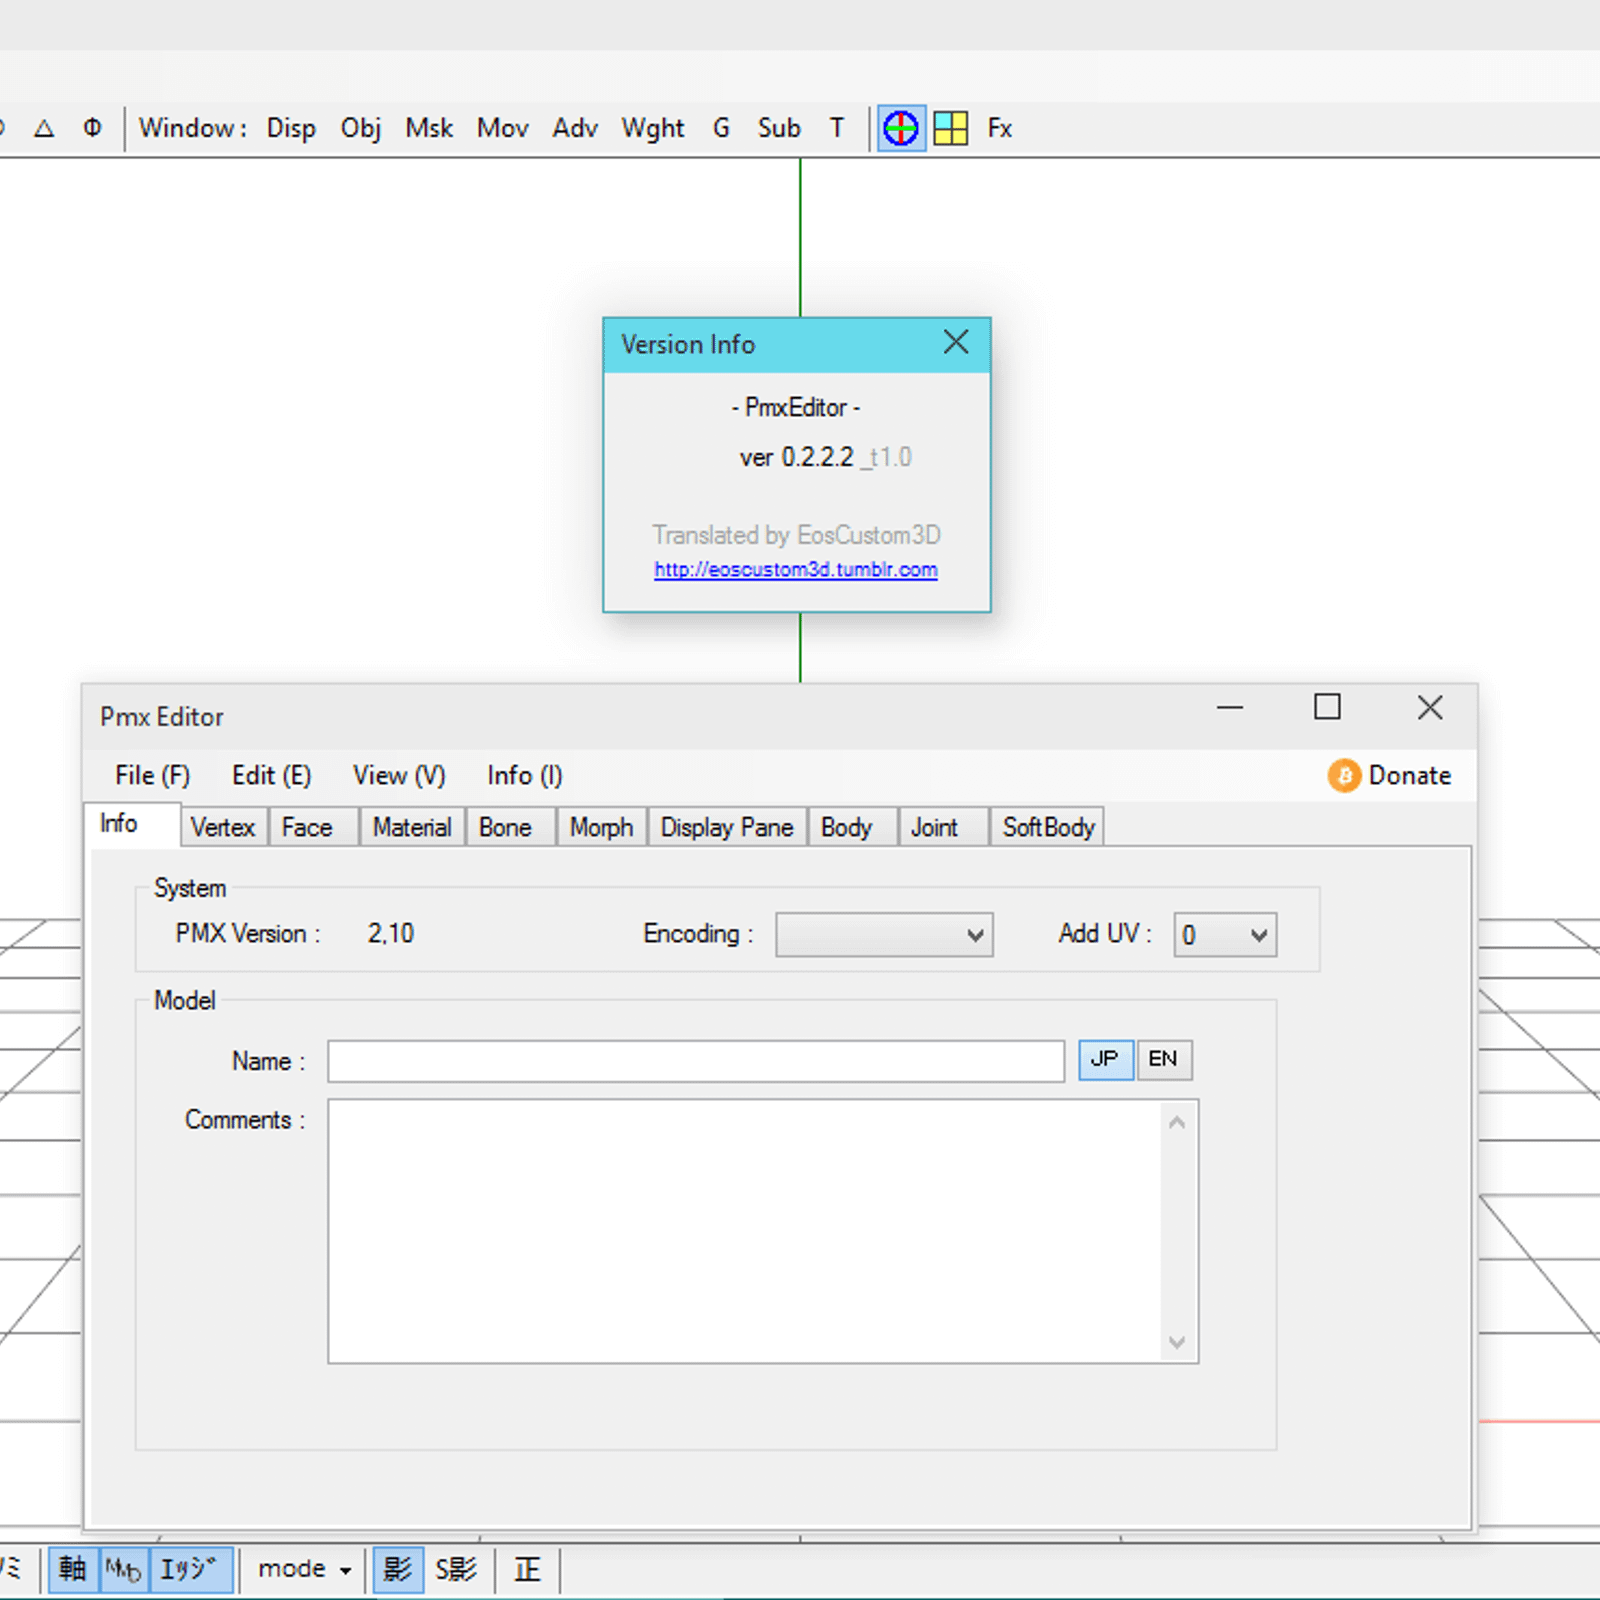Close the Version Info dialog
The width and height of the screenshot is (1600, 1600).
click(956, 343)
